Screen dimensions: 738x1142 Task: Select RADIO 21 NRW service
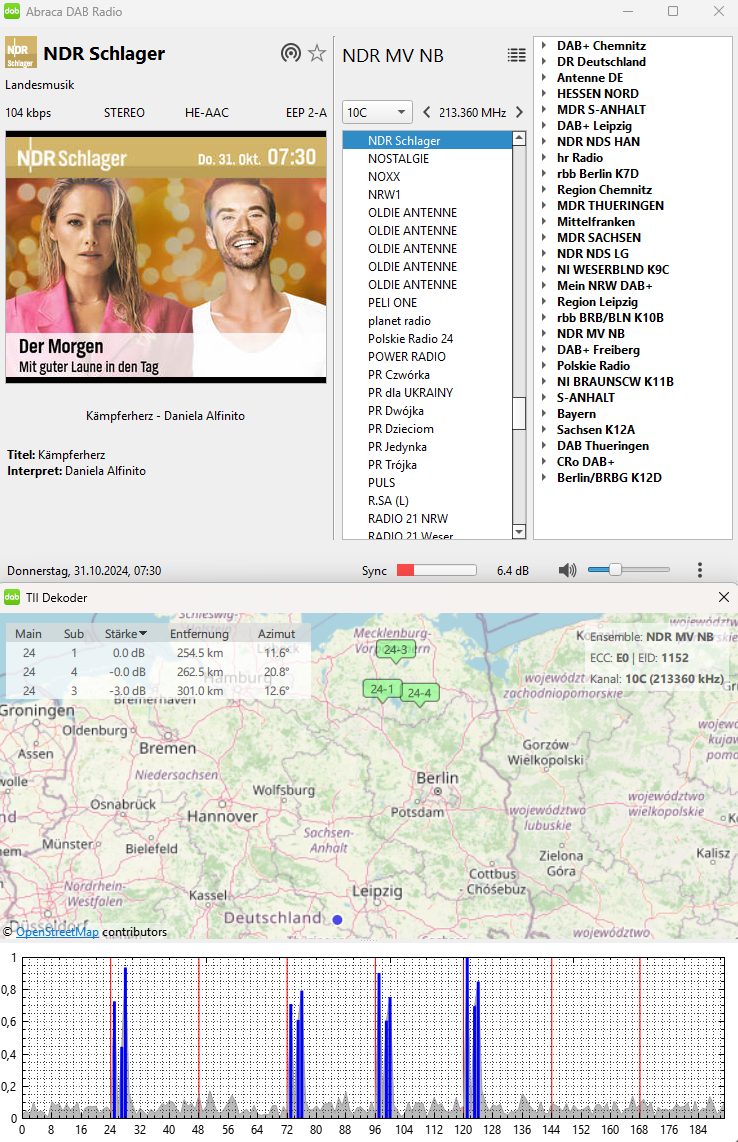coord(428,519)
